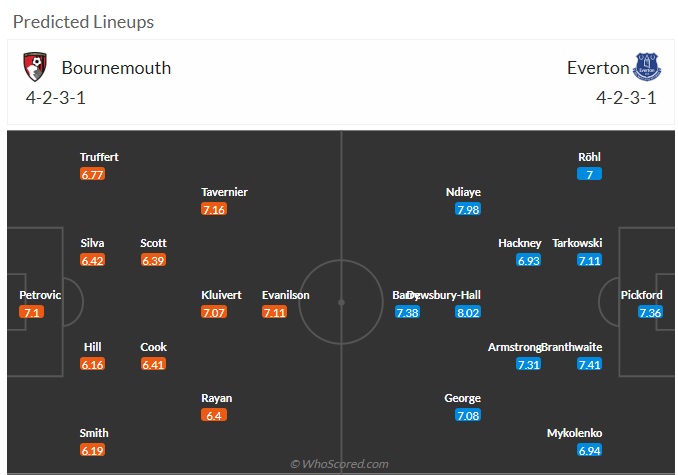
Task: Click Petrovic's 7.1 rating badge
Action: point(32,312)
